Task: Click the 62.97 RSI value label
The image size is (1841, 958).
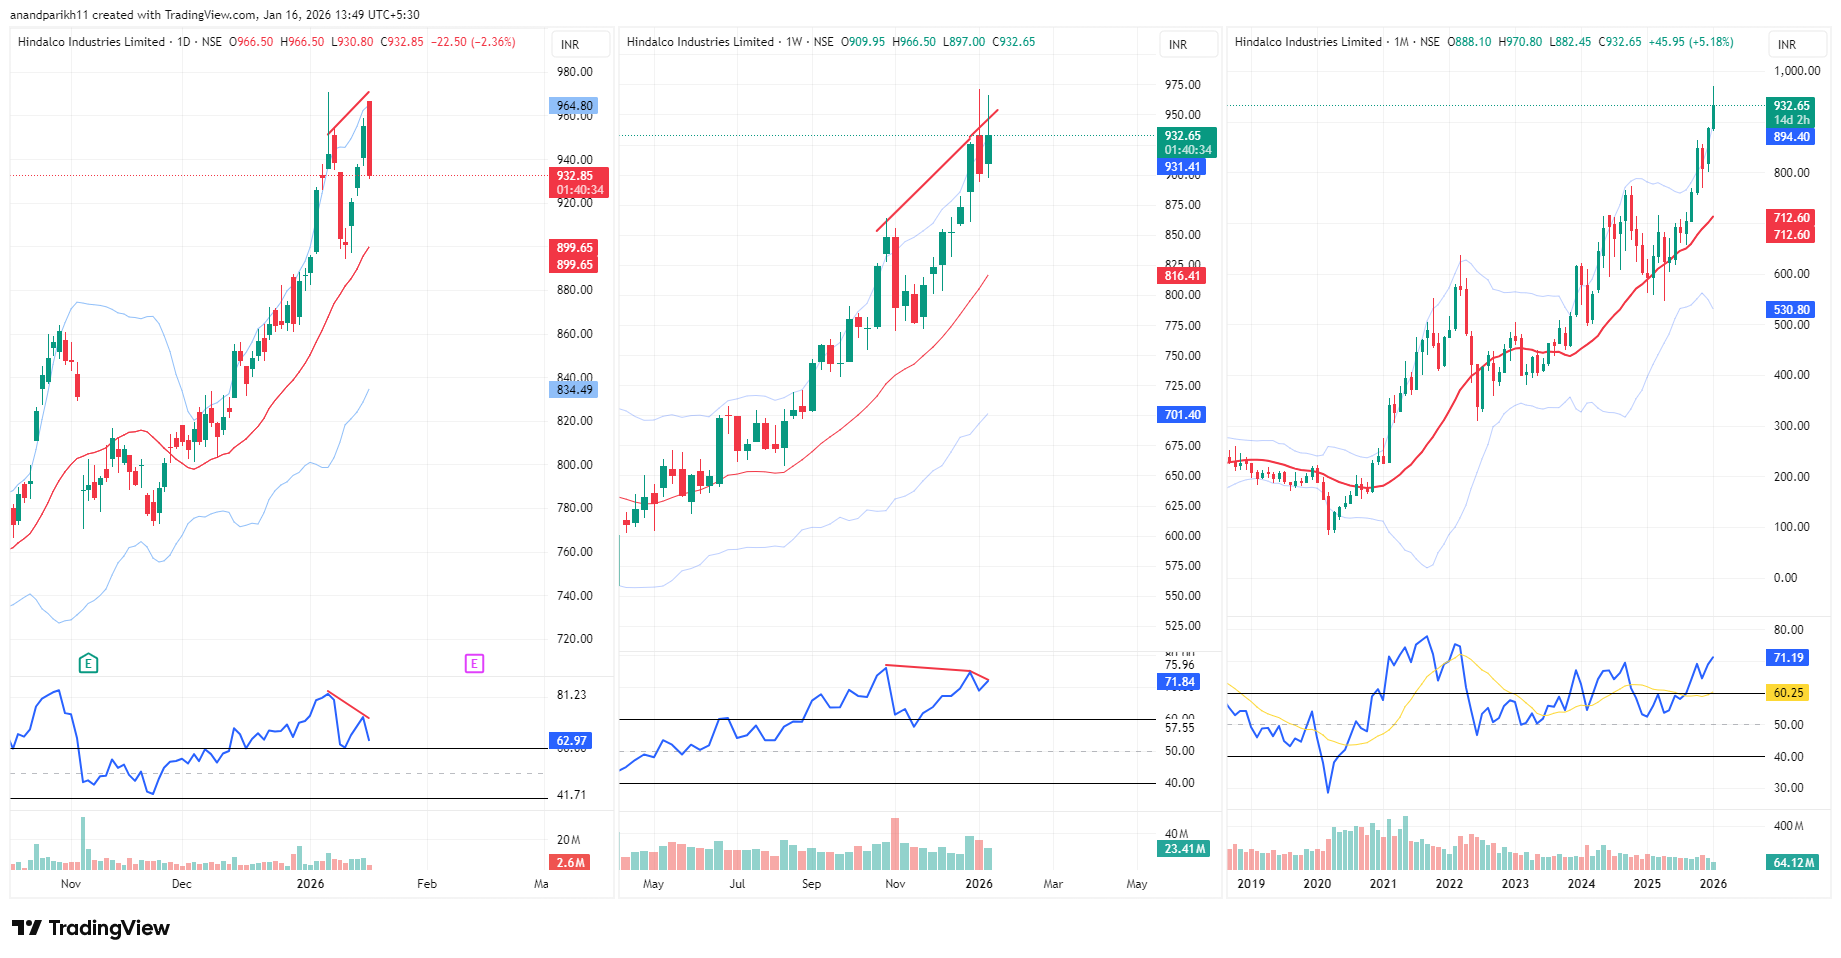Action: click(x=571, y=741)
